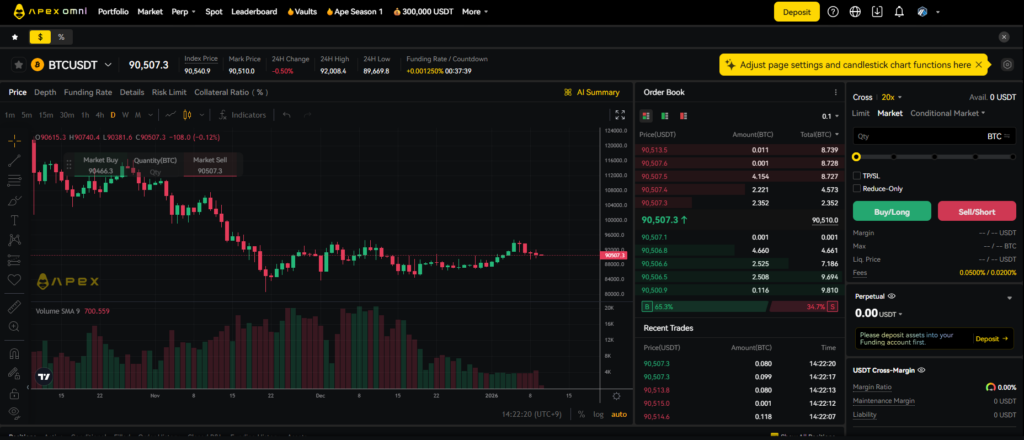The image size is (1024, 440).
Task: Select the crosshair cursor tool
Action: 14,140
